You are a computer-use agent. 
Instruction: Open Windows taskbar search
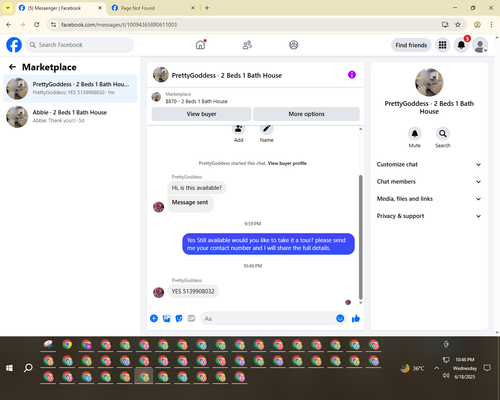point(28,368)
